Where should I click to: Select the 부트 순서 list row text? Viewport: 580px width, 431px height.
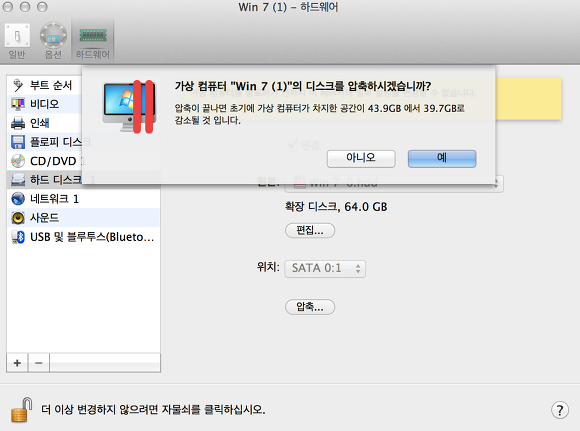pyautogui.click(x=51, y=85)
